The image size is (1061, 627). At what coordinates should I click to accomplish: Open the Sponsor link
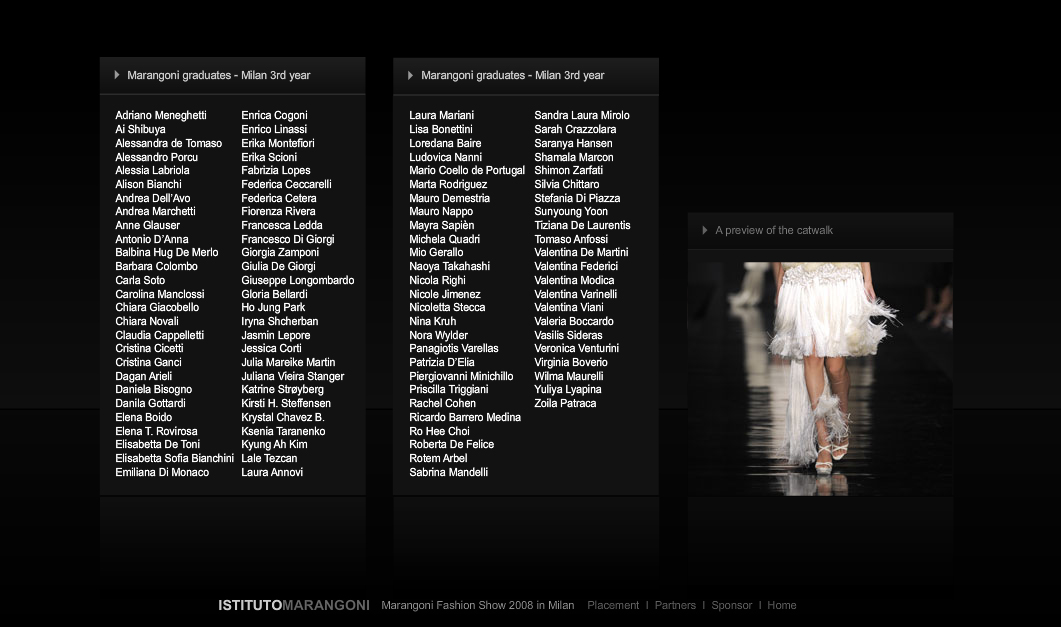(x=731, y=605)
